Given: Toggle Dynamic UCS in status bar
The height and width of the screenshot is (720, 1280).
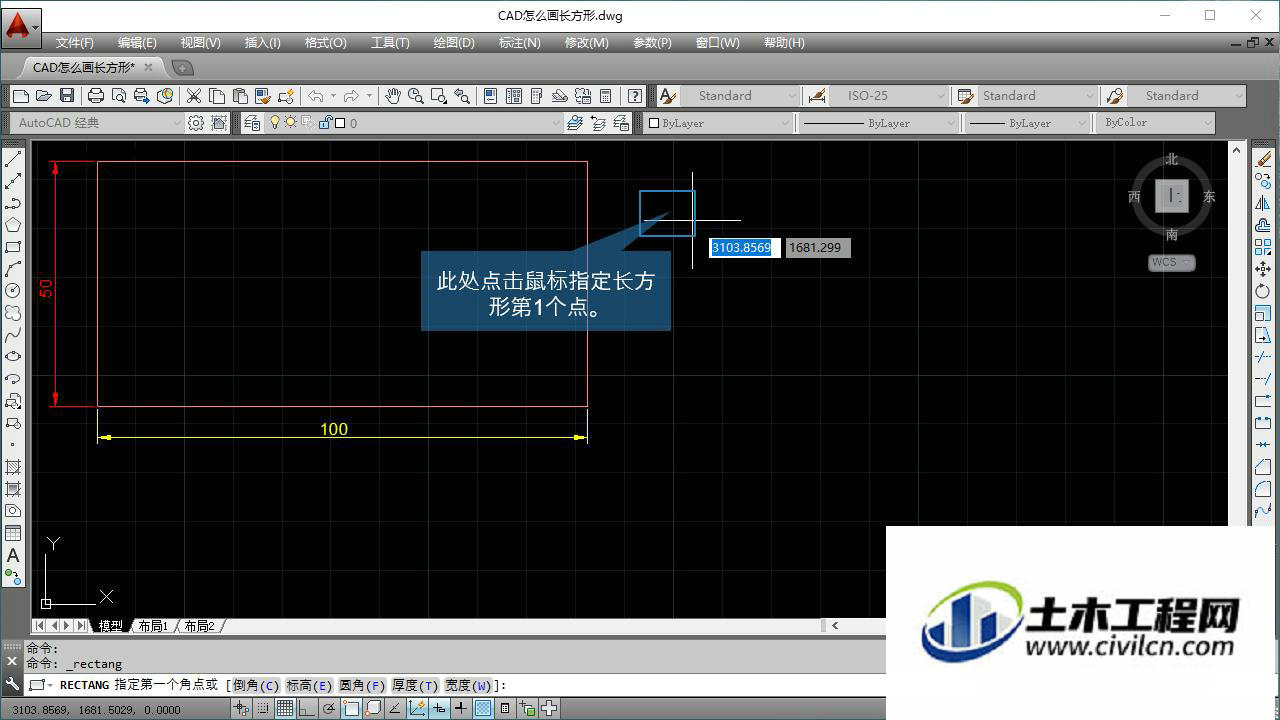Looking at the screenshot, I should (x=417, y=709).
